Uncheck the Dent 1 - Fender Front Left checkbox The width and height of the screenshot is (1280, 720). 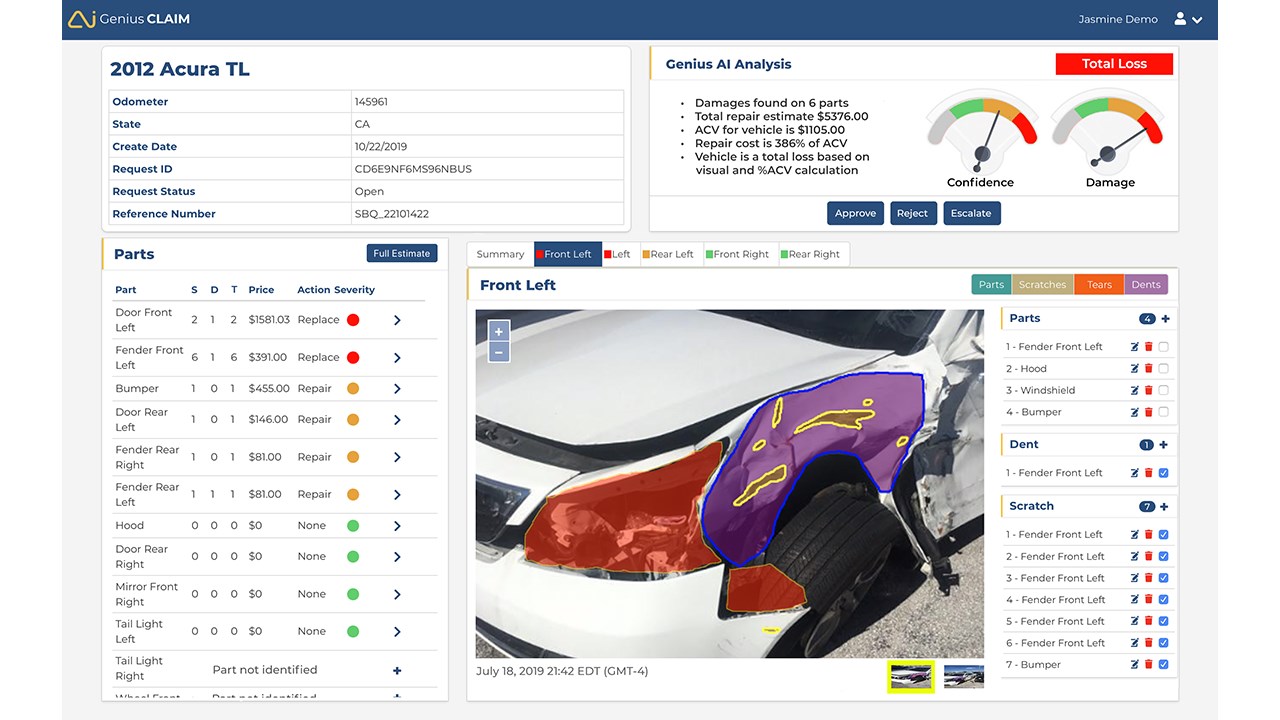[1163, 473]
